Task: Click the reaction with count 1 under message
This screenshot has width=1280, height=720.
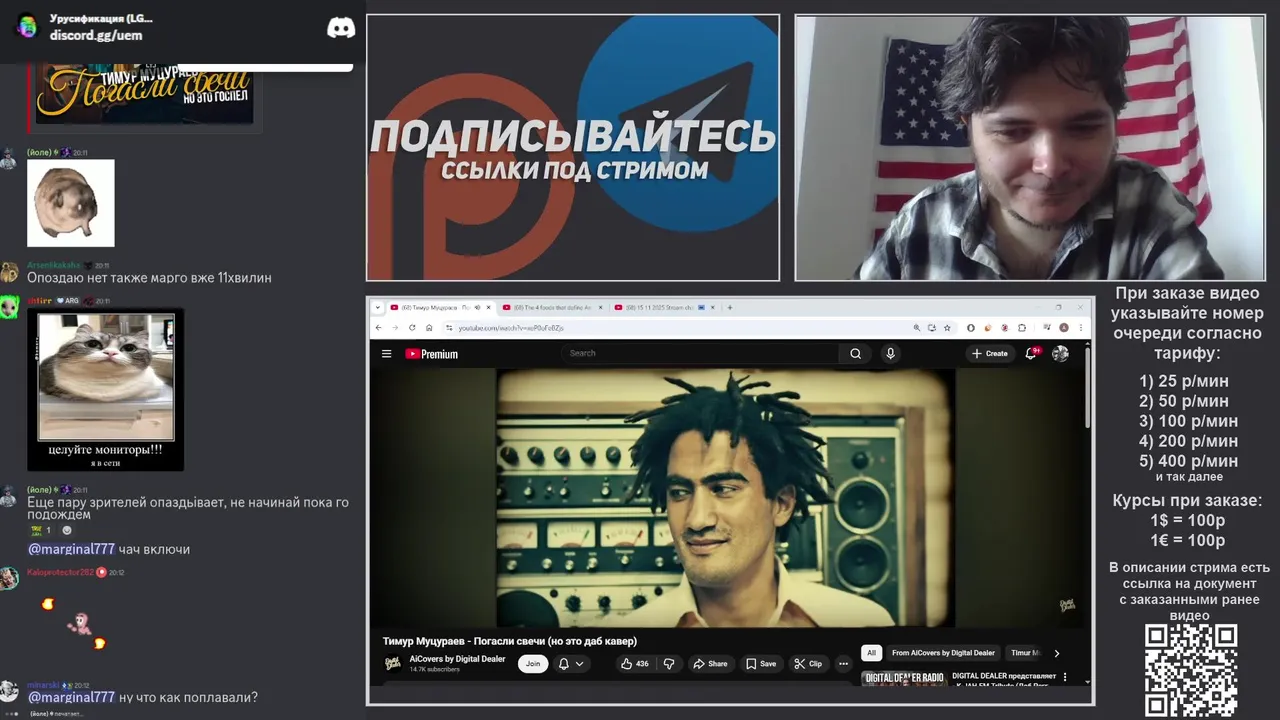Action: (41, 530)
